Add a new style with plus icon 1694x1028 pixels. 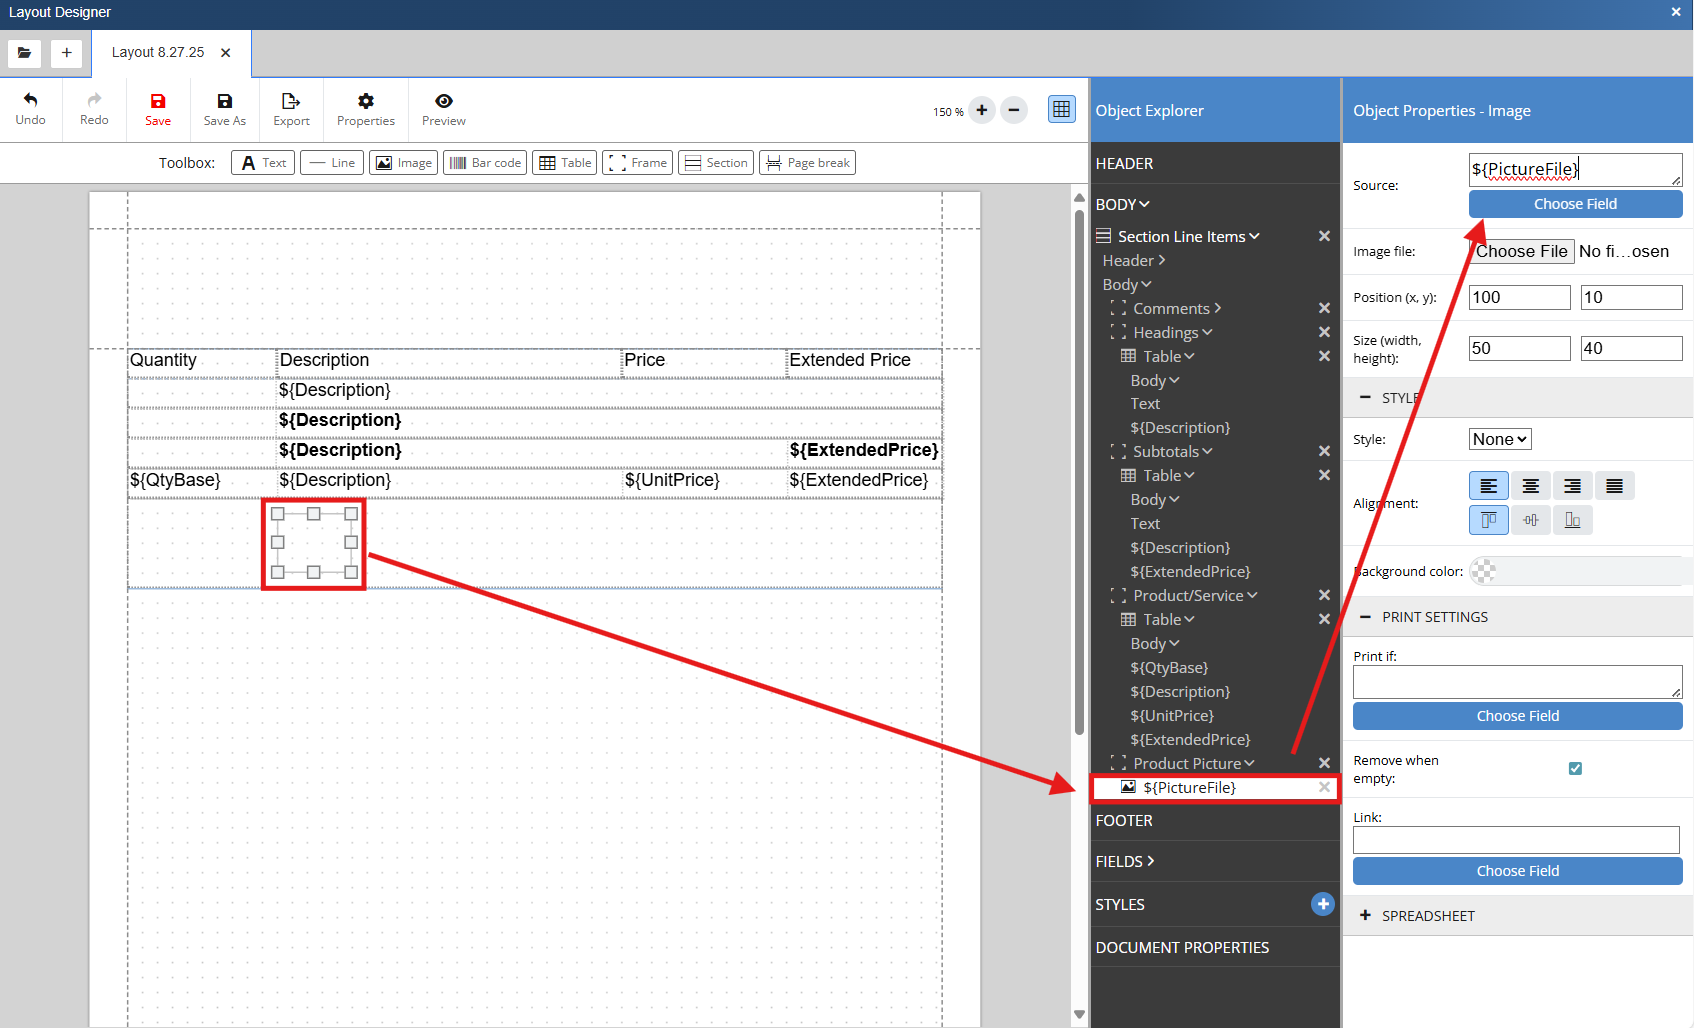(1322, 904)
